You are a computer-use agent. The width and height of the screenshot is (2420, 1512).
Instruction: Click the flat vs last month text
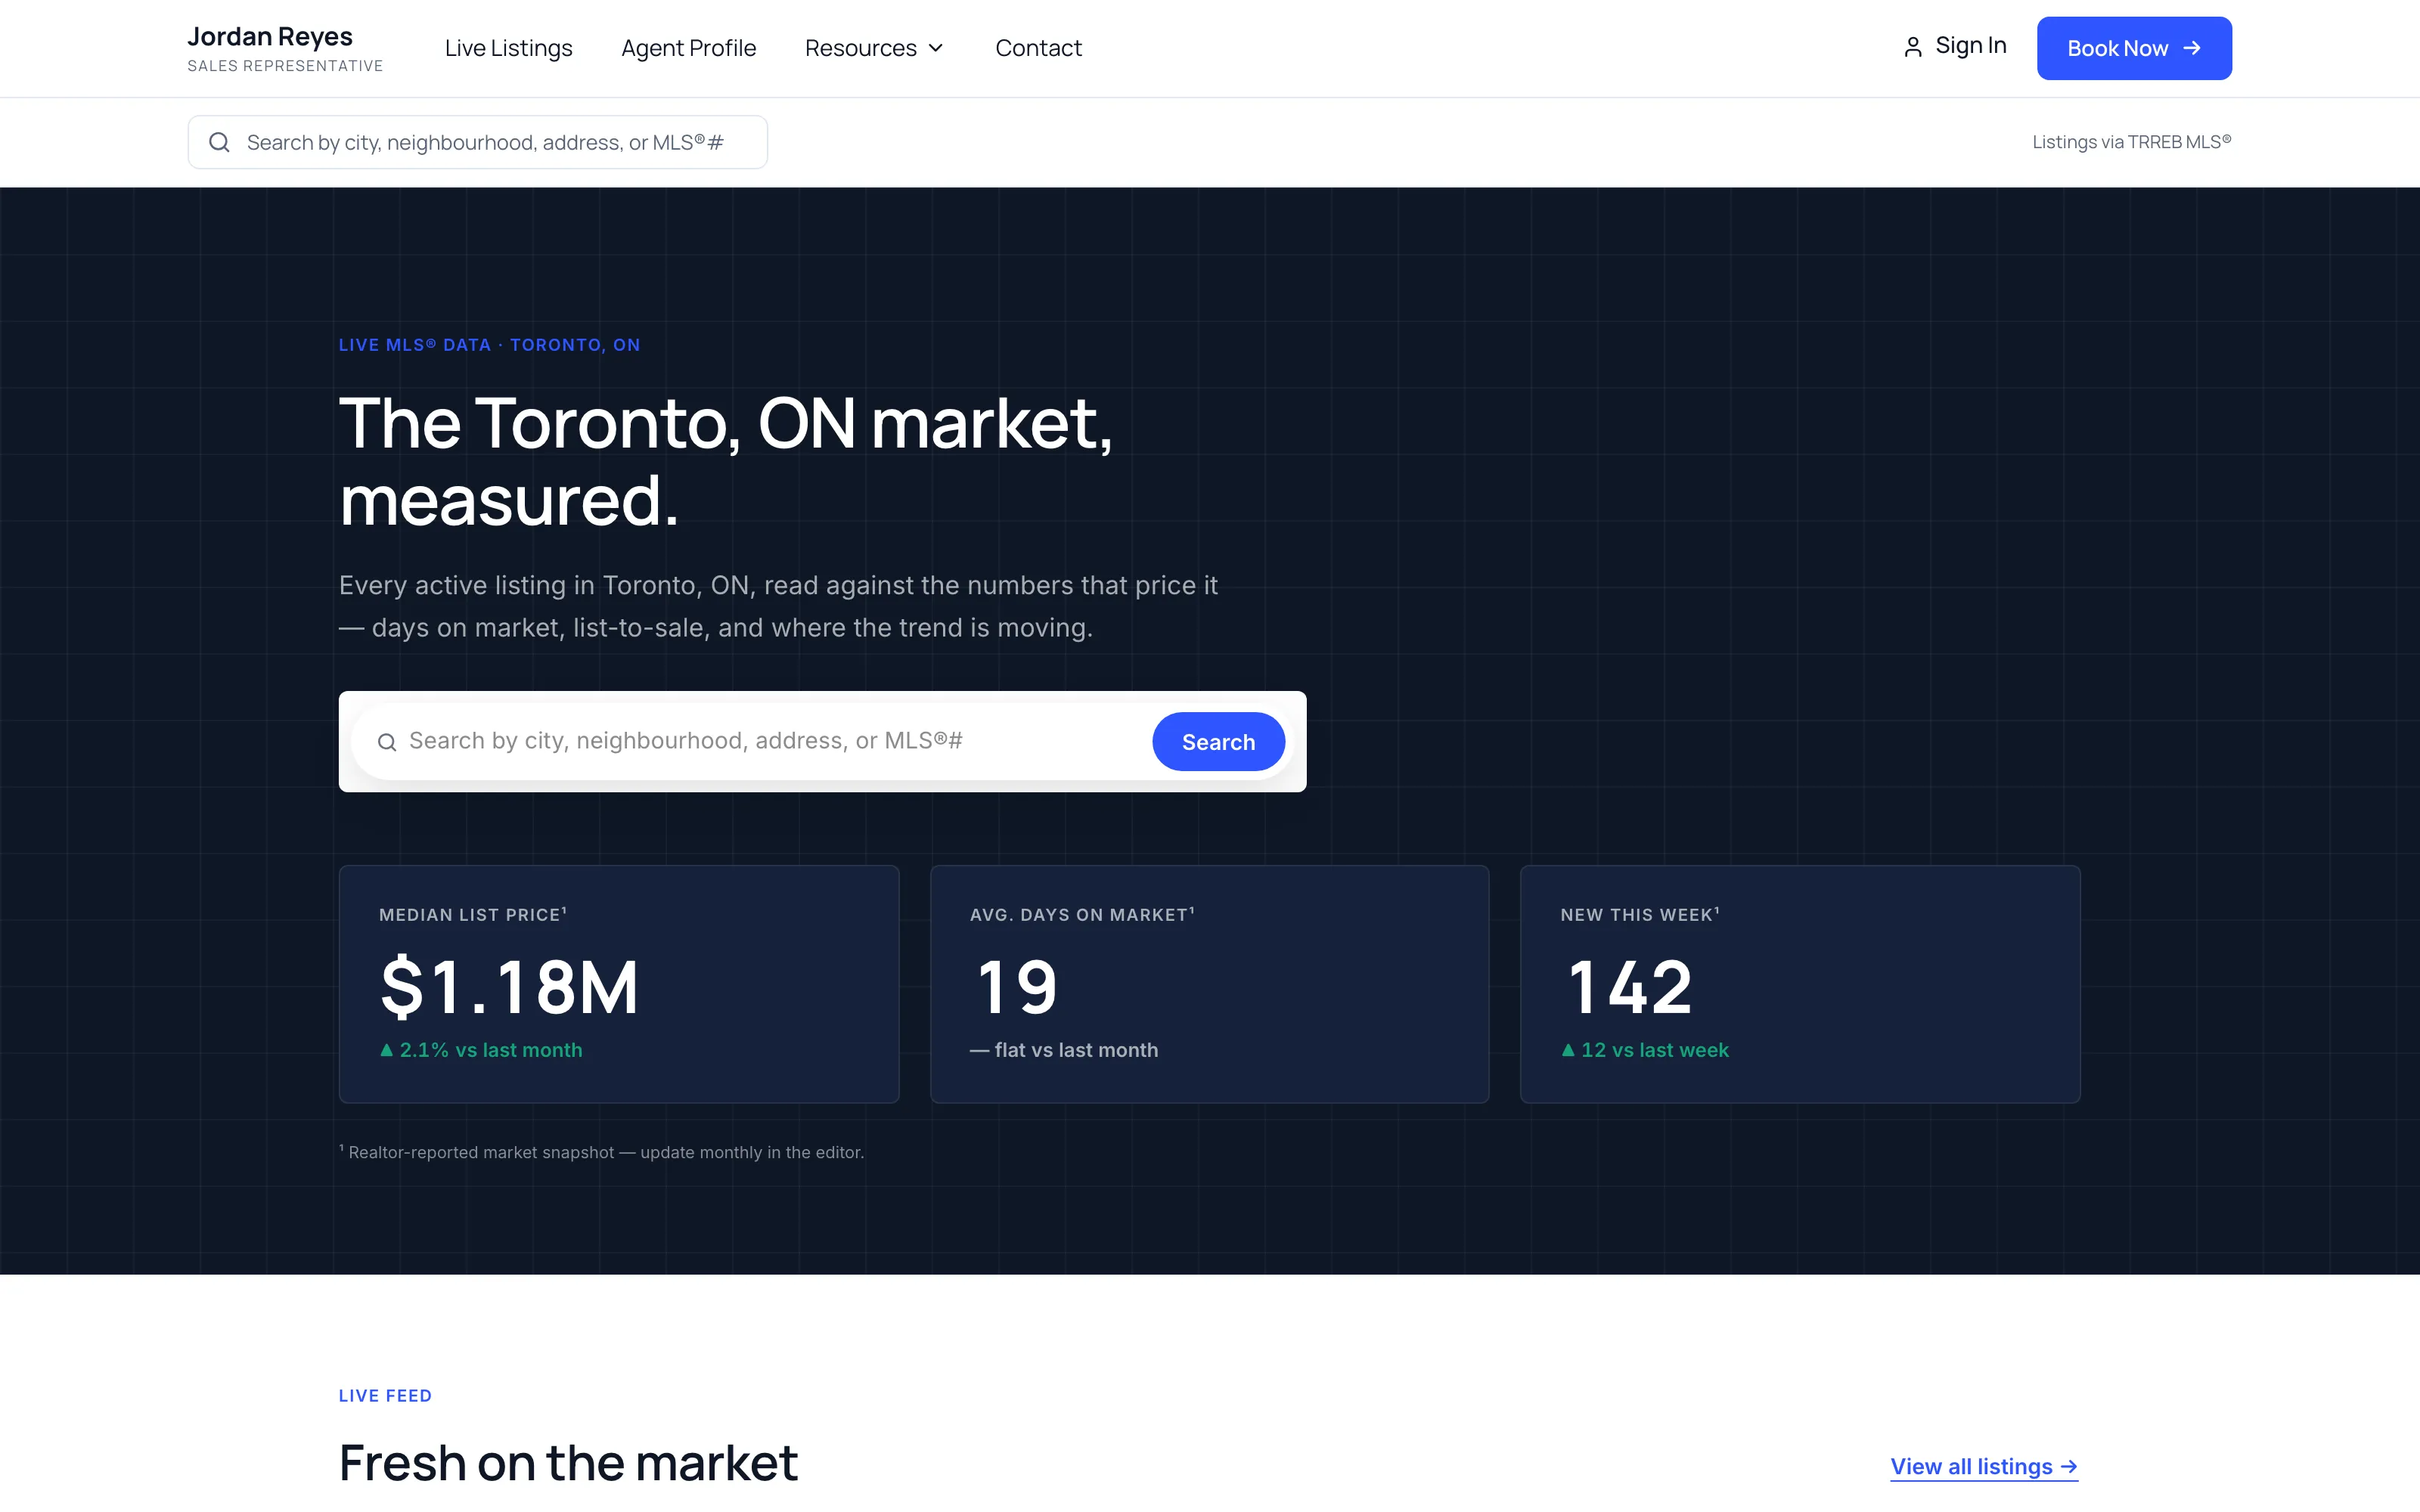click(1064, 1050)
